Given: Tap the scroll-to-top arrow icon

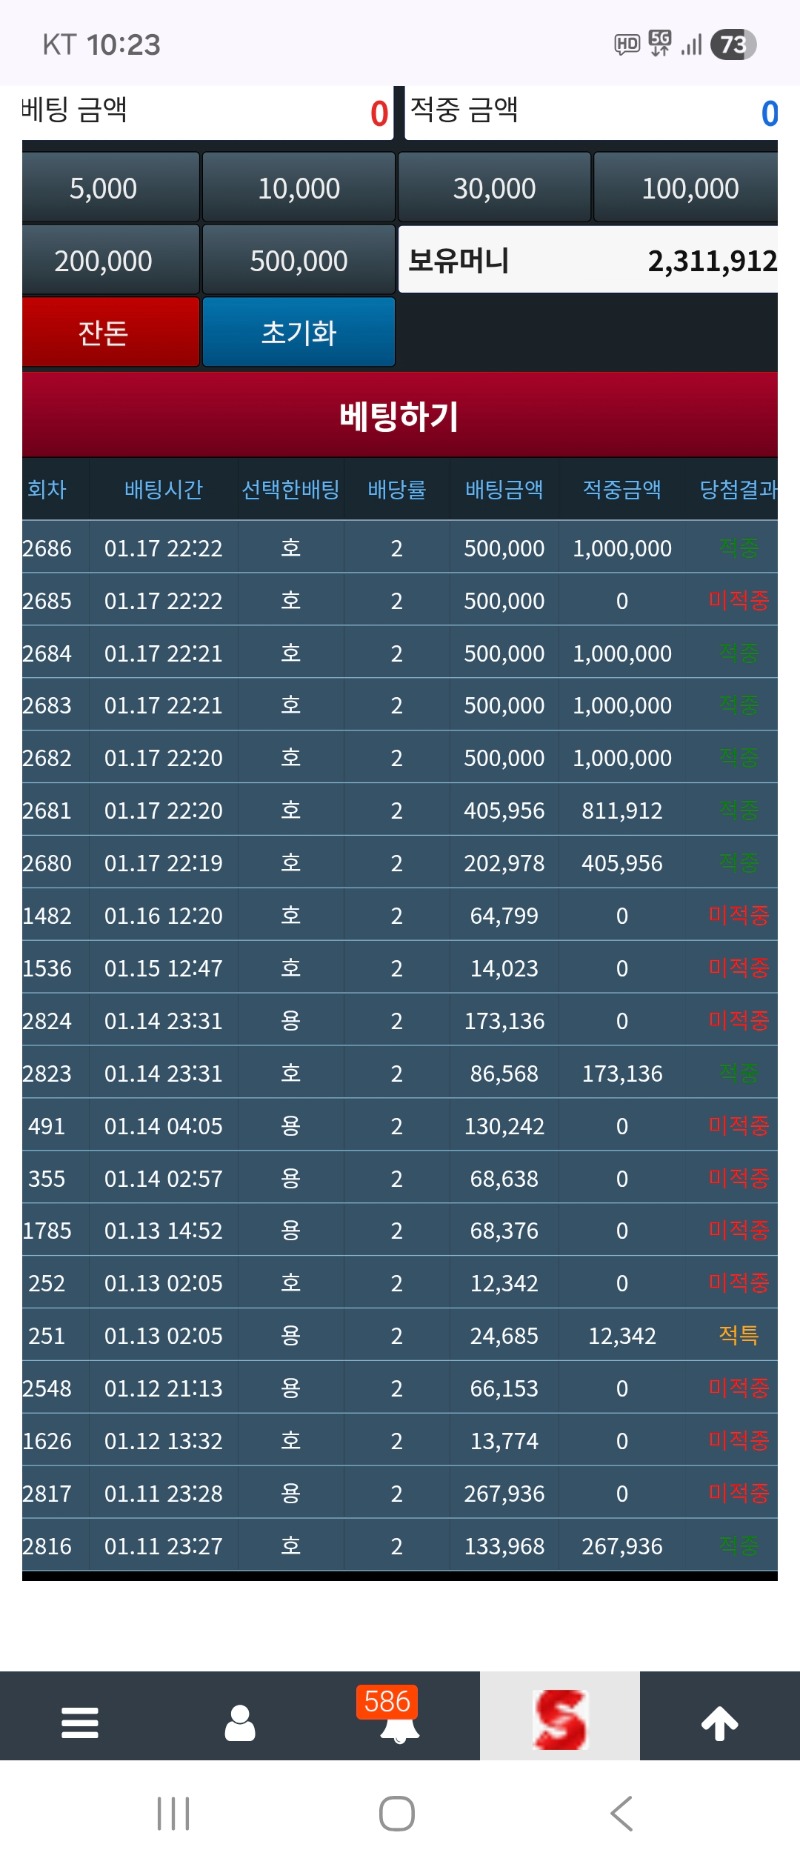Looking at the screenshot, I should (x=719, y=1722).
